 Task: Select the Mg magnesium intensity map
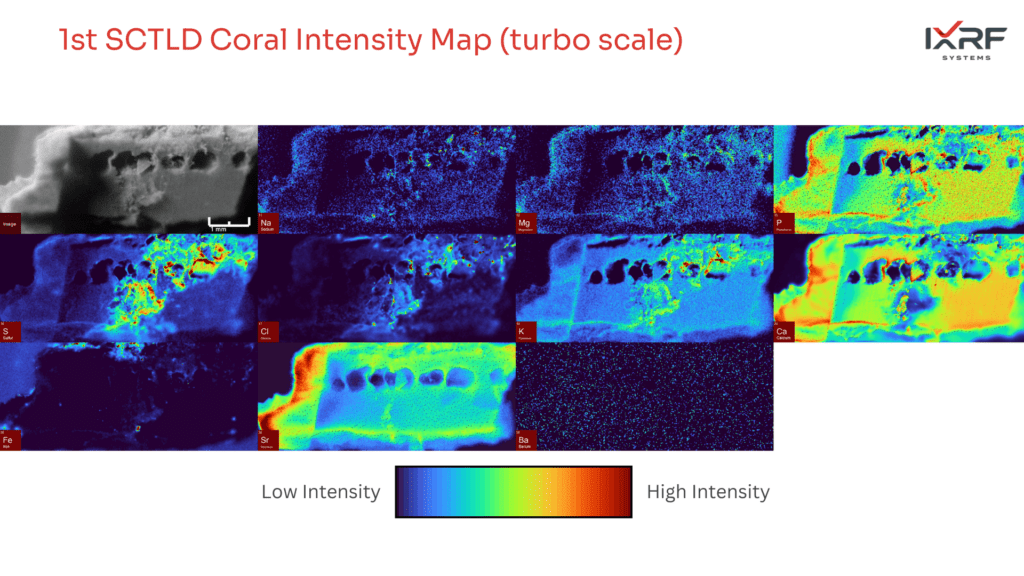tap(645, 179)
